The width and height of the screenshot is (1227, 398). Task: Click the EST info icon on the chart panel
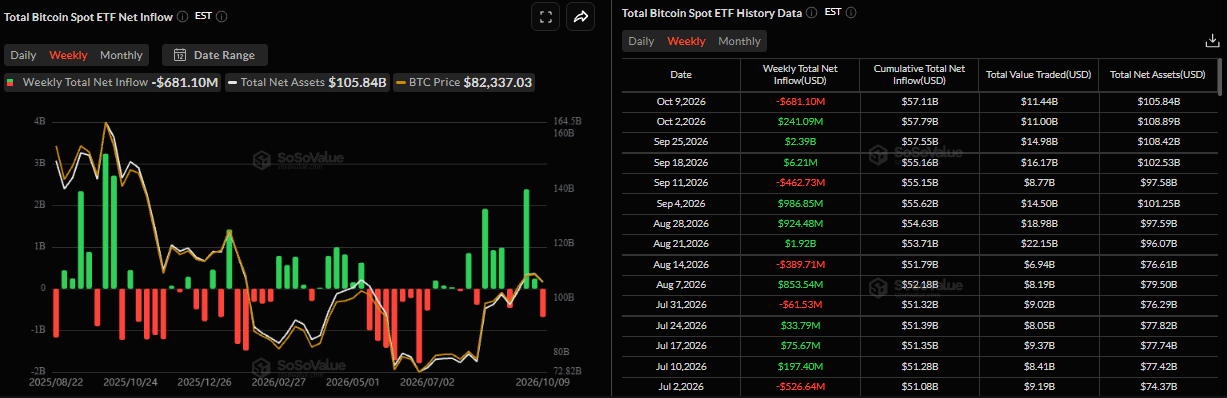click(222, 17)
